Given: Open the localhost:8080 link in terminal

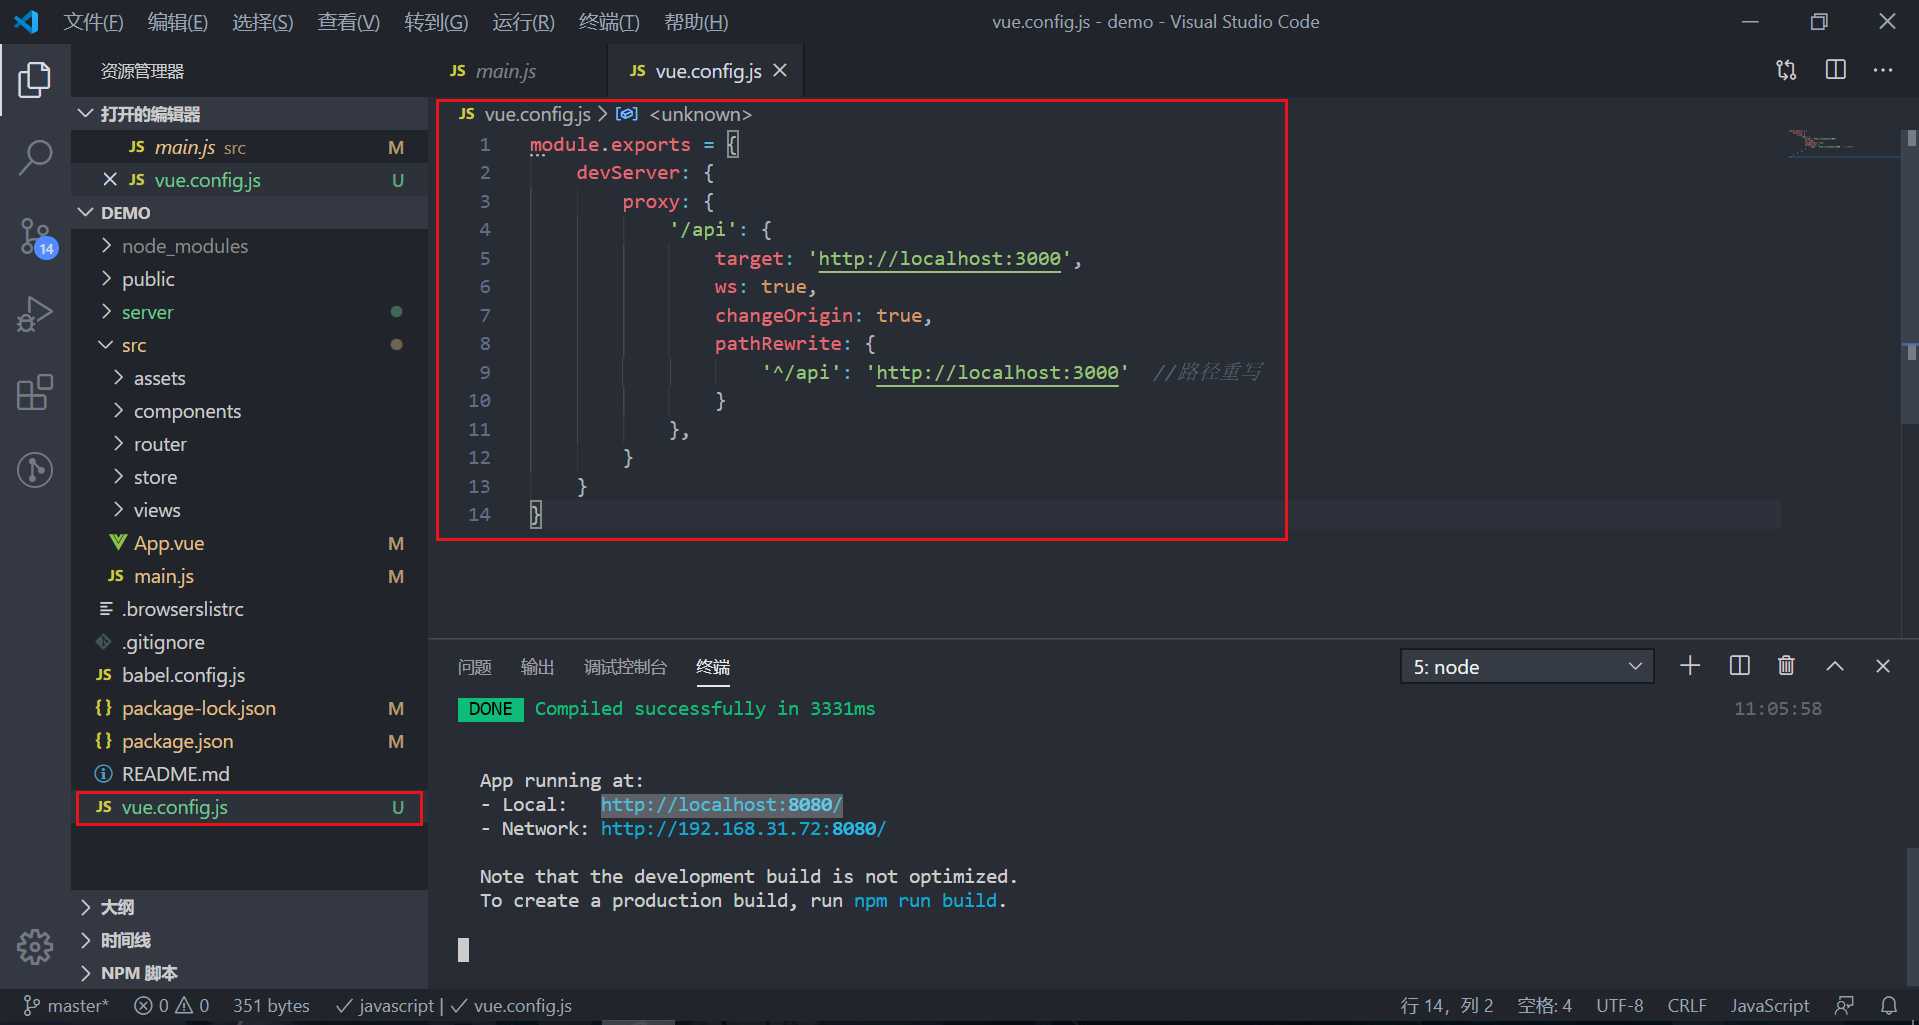Looking at the screenshot, I should click(x=721, y=805).
